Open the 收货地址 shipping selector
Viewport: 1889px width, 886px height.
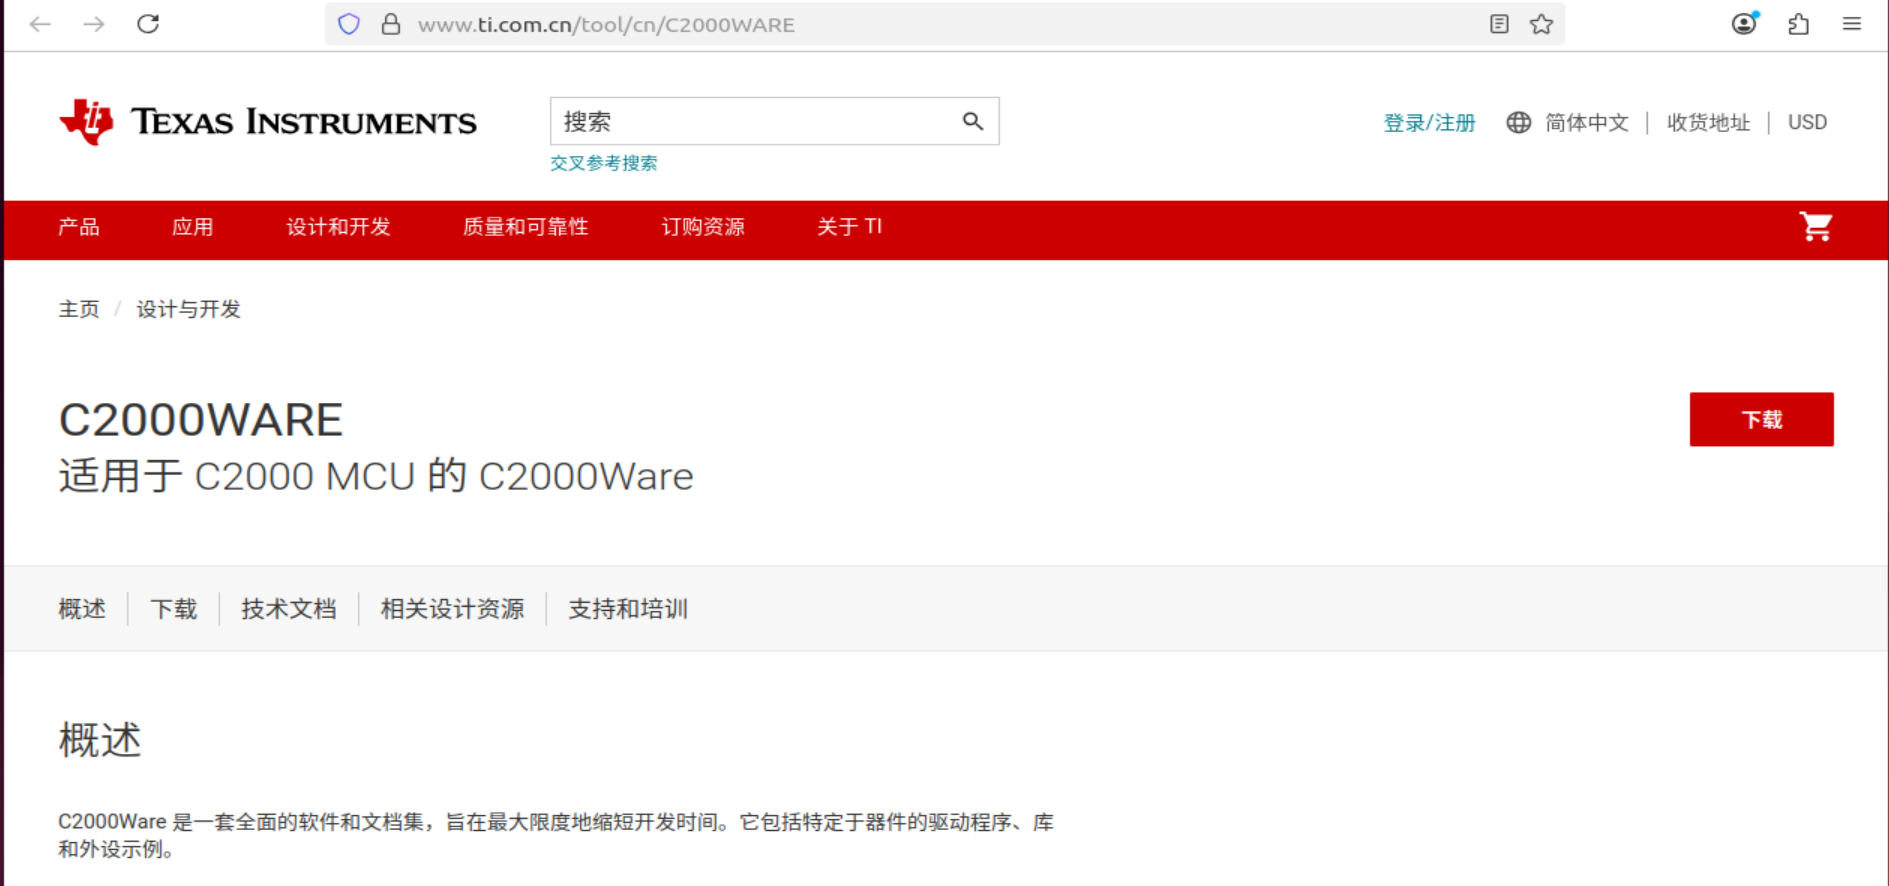[x=1708, y=122]
